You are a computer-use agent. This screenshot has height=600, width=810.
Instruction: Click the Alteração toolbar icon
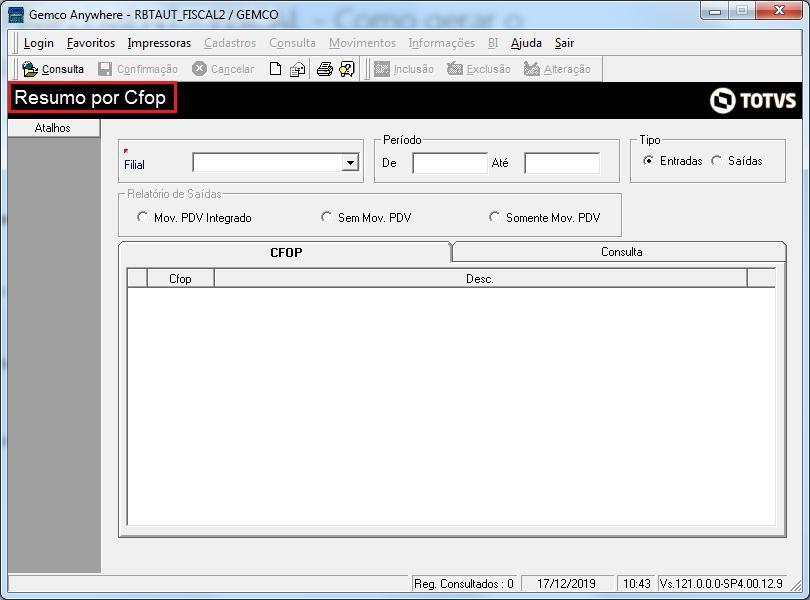coord(532,69)
